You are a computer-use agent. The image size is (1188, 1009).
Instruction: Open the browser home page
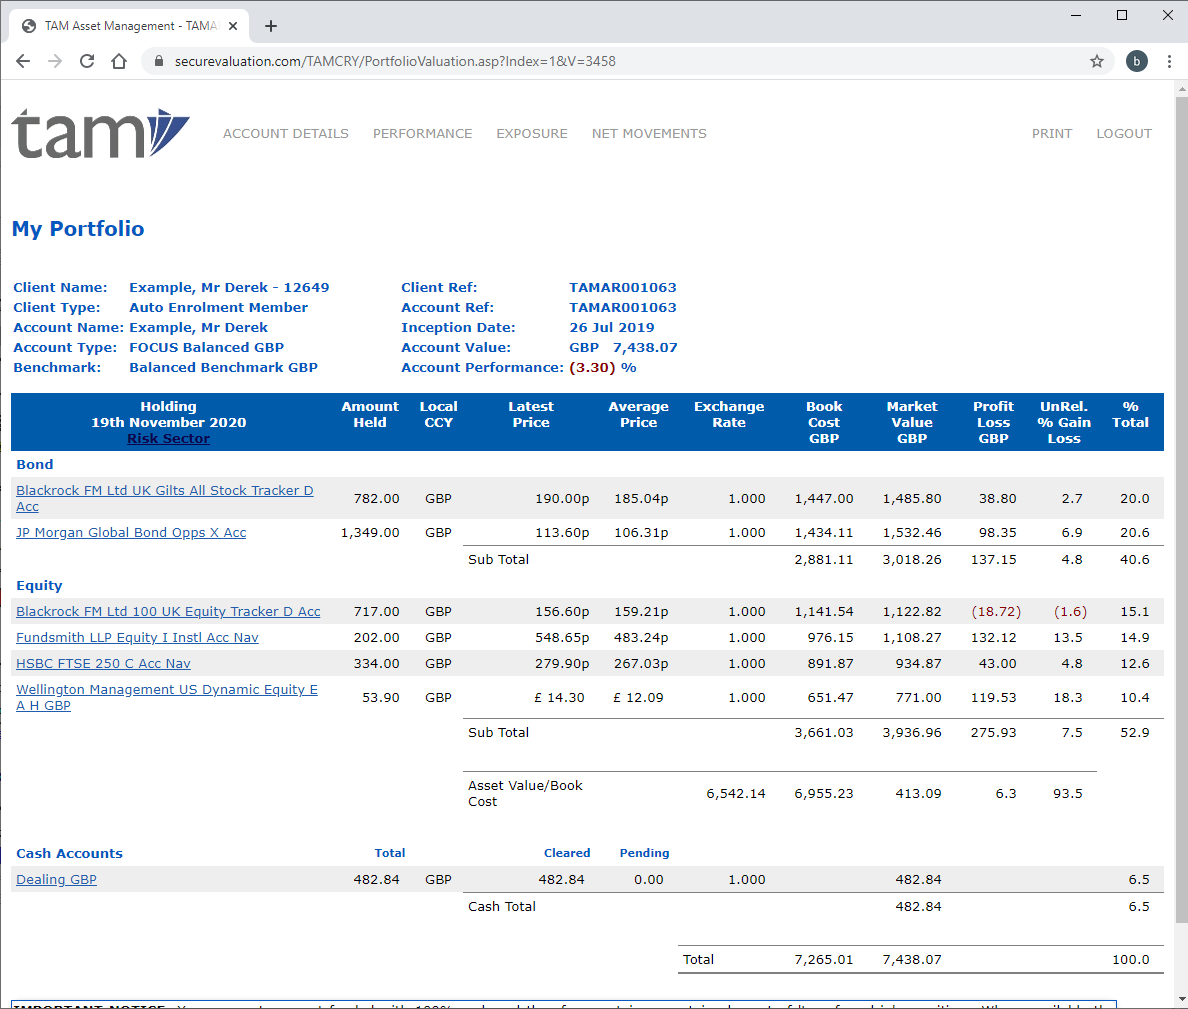click(119, 61)
